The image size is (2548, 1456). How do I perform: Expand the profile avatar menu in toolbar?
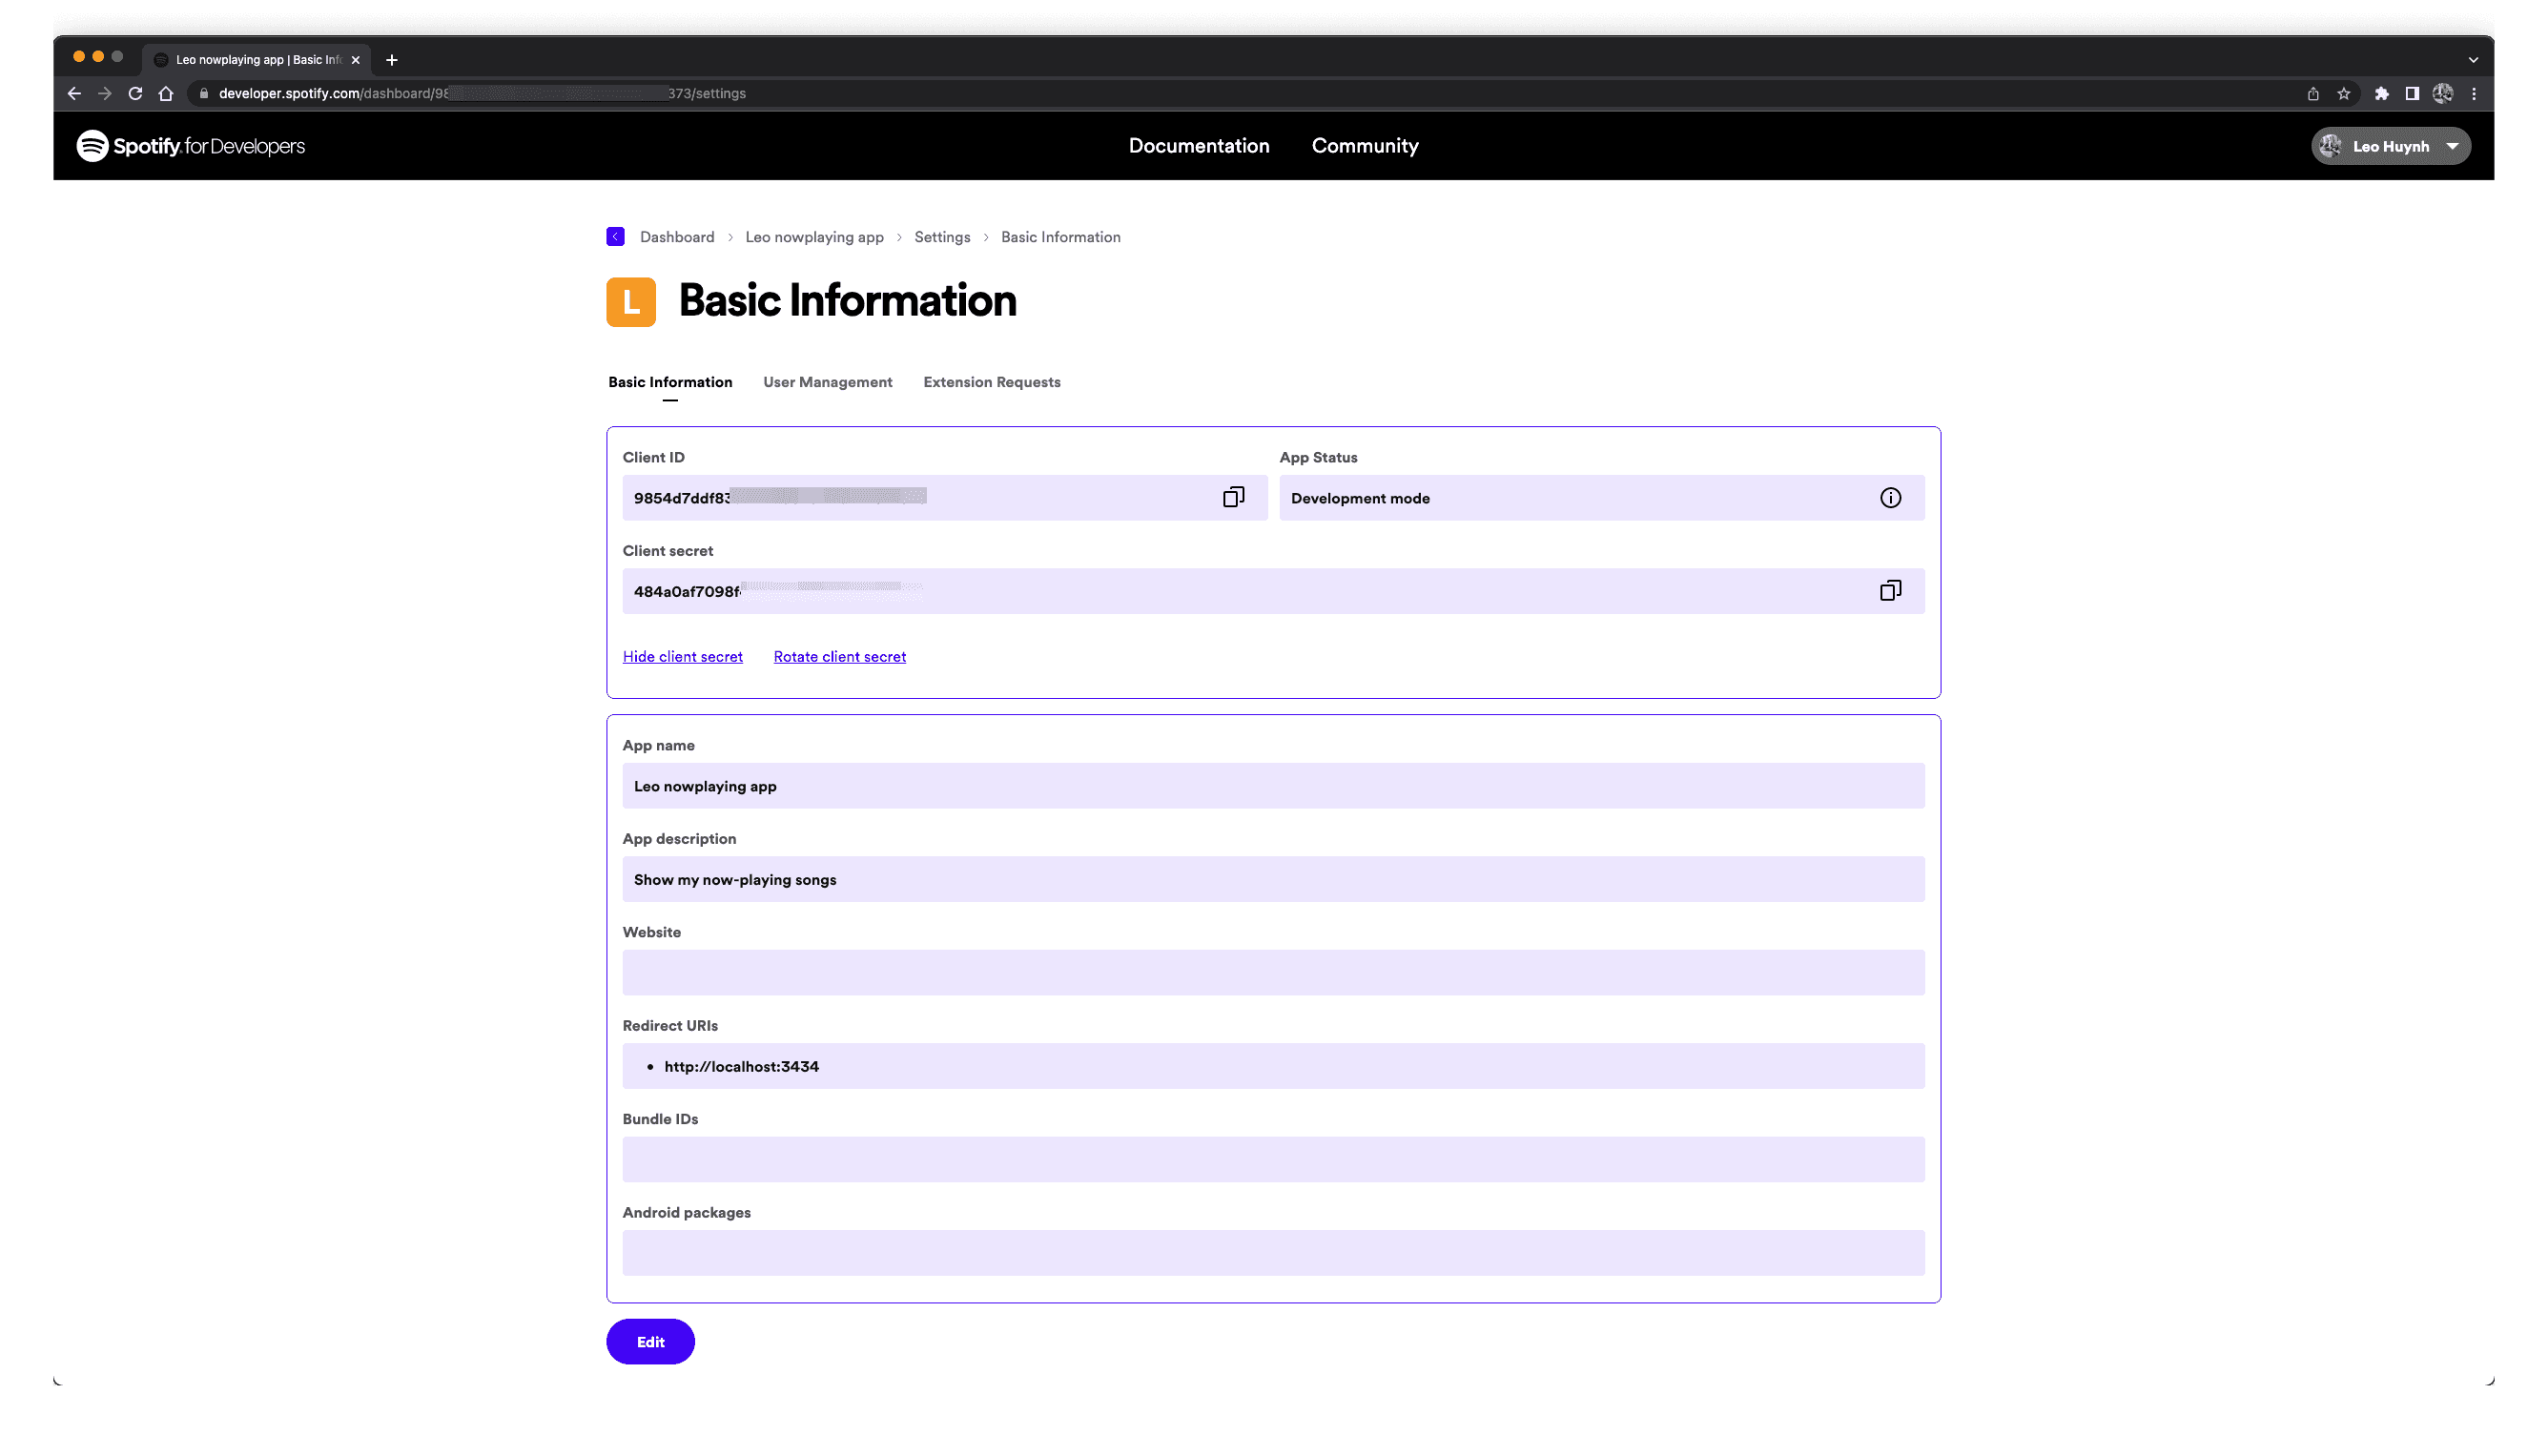[x=2443, y=93]
